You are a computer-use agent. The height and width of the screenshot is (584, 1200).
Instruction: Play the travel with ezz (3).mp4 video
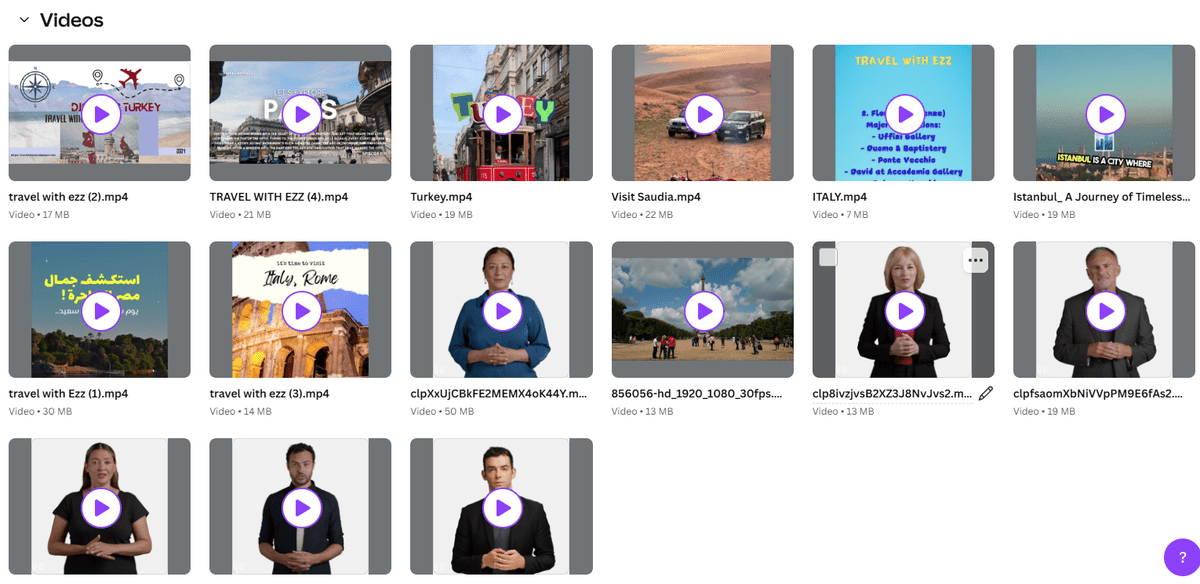[301, 311]
